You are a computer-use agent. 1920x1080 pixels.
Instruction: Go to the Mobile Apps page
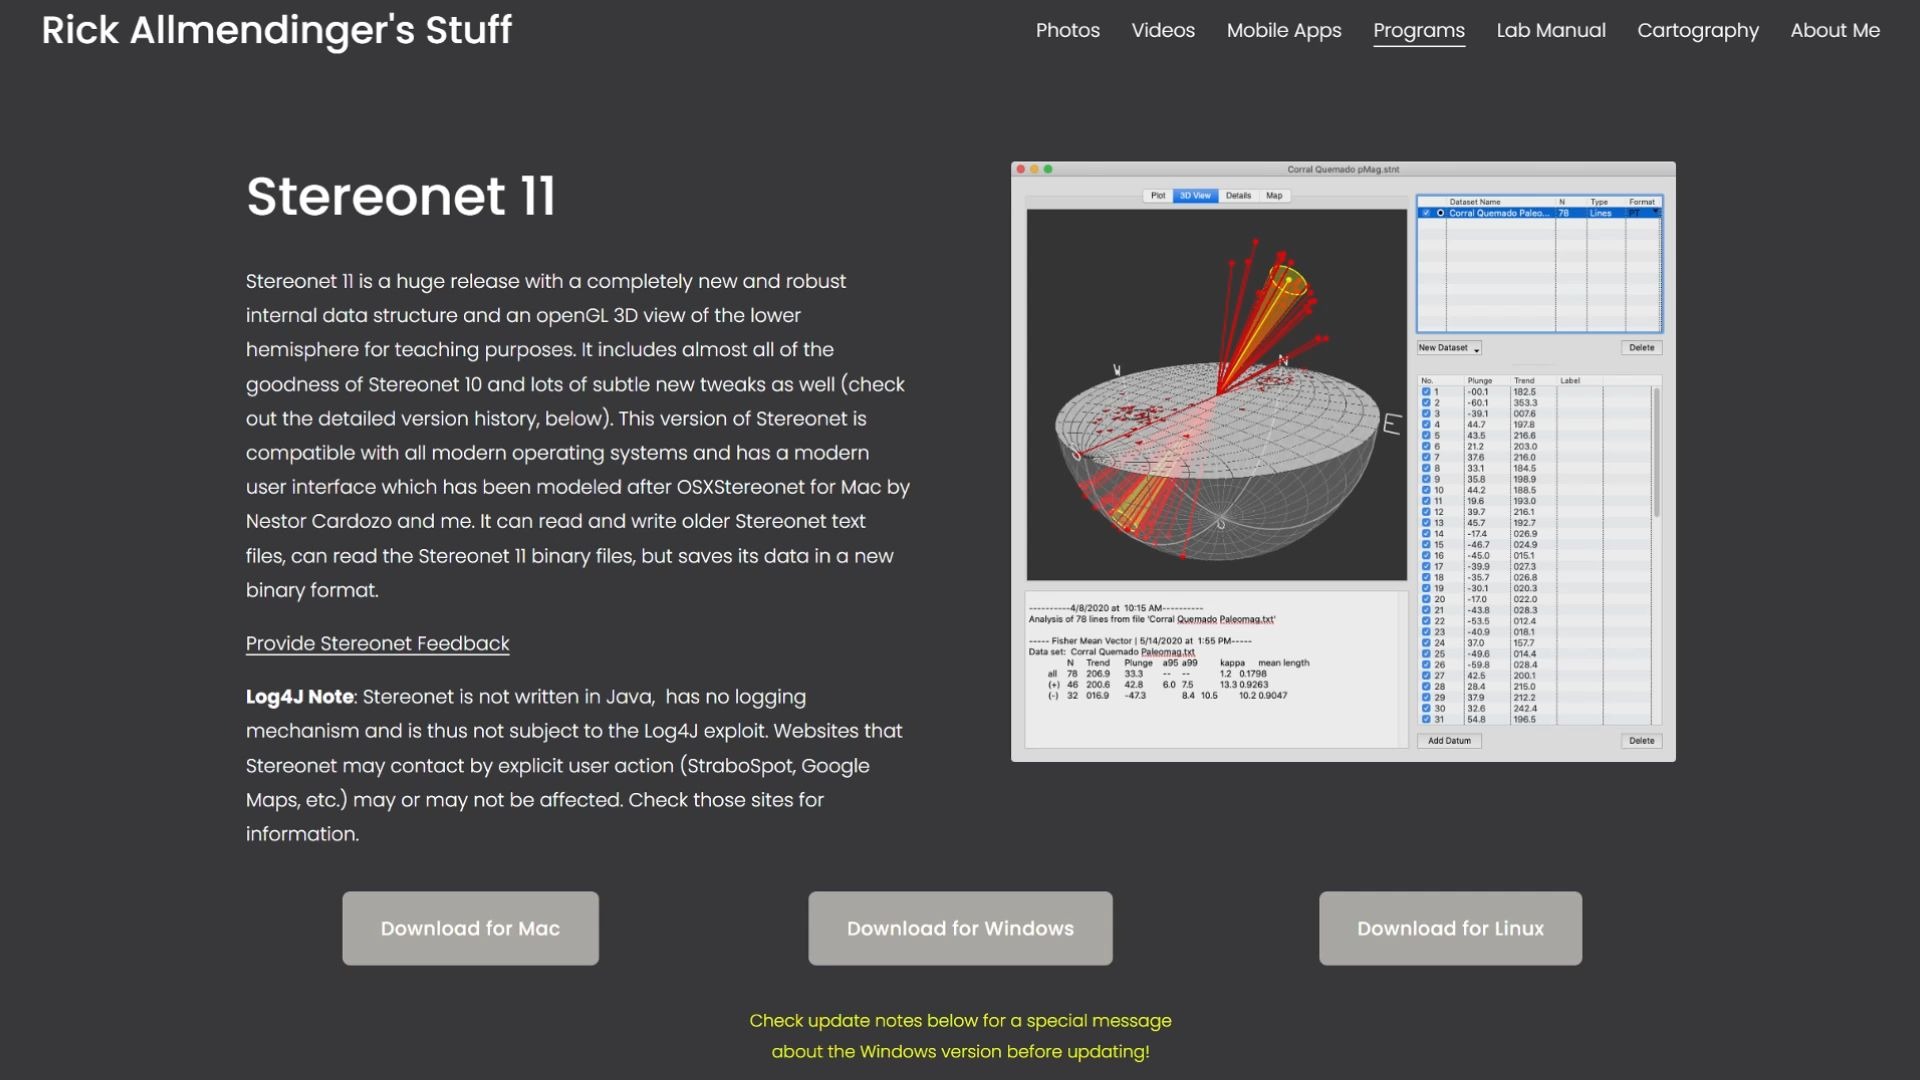[x=1283, y=30]
